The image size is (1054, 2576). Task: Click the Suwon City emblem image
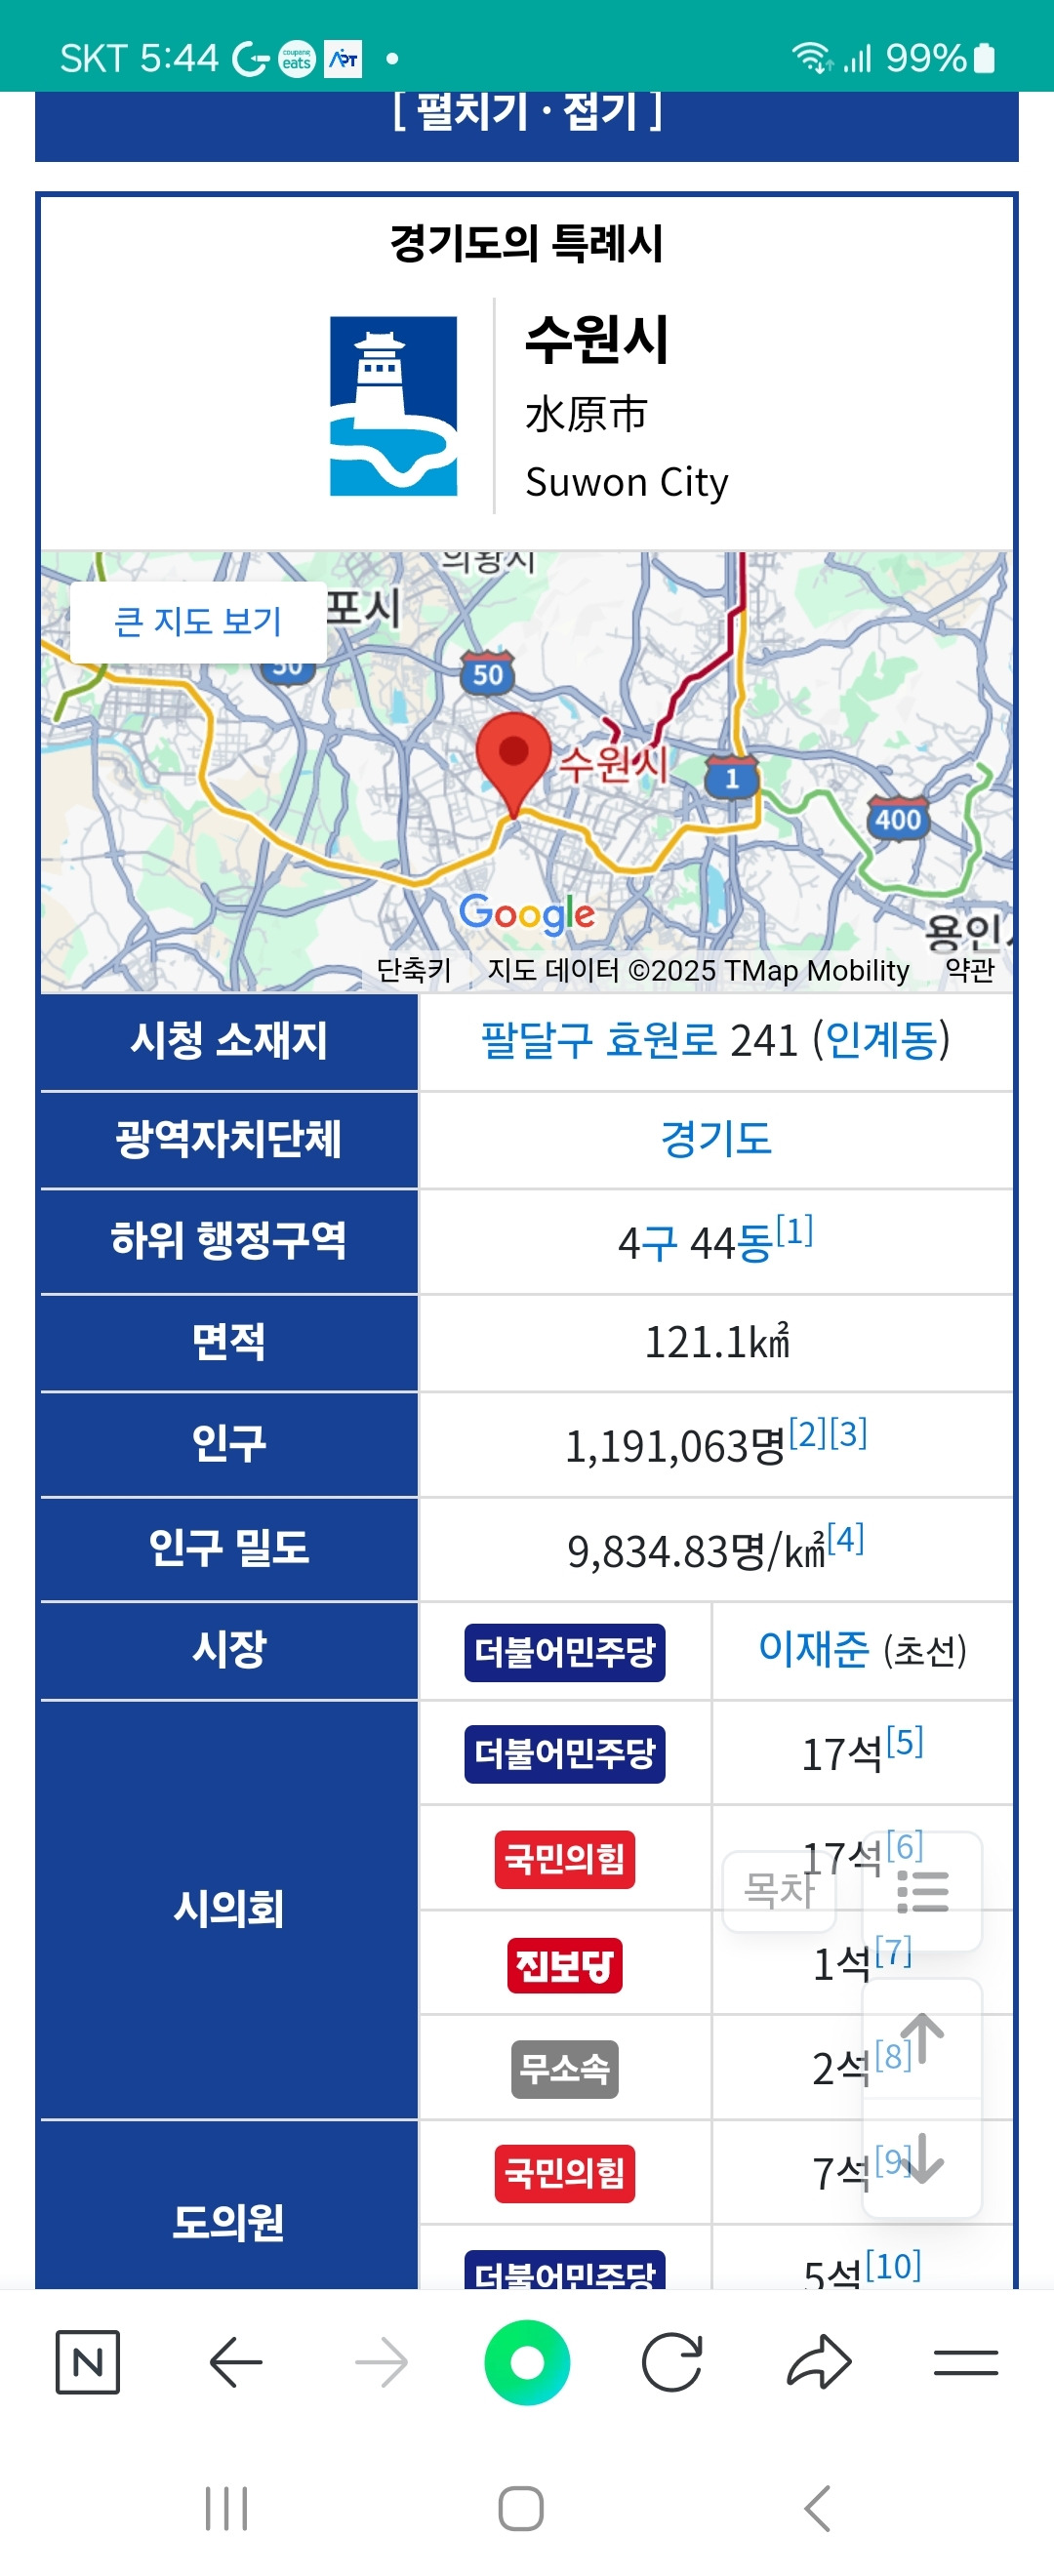coord(394,406)
